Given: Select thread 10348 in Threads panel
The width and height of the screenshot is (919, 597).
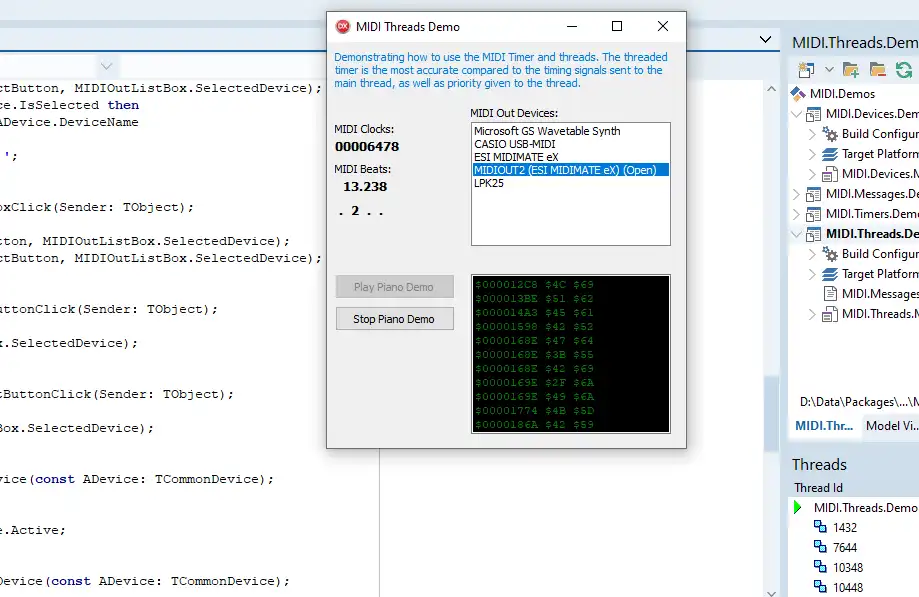Looking at the screenshot, I should click(848, 568).
